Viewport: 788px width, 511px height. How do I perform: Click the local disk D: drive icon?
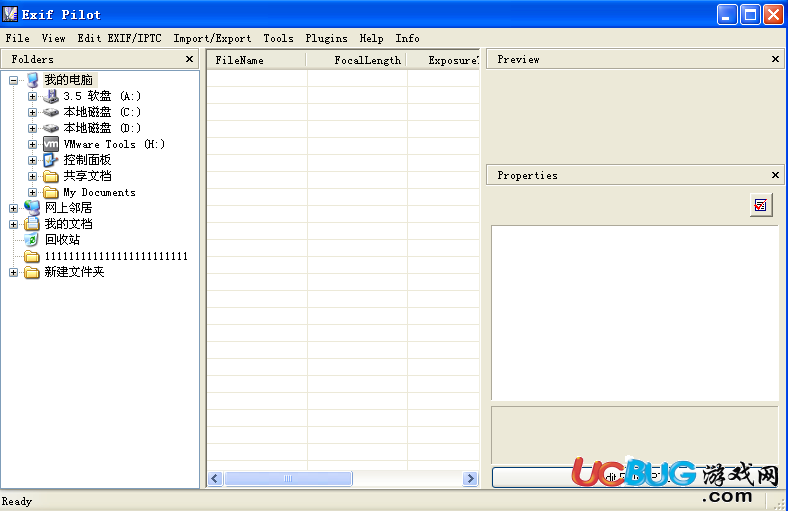coord(51,129)
